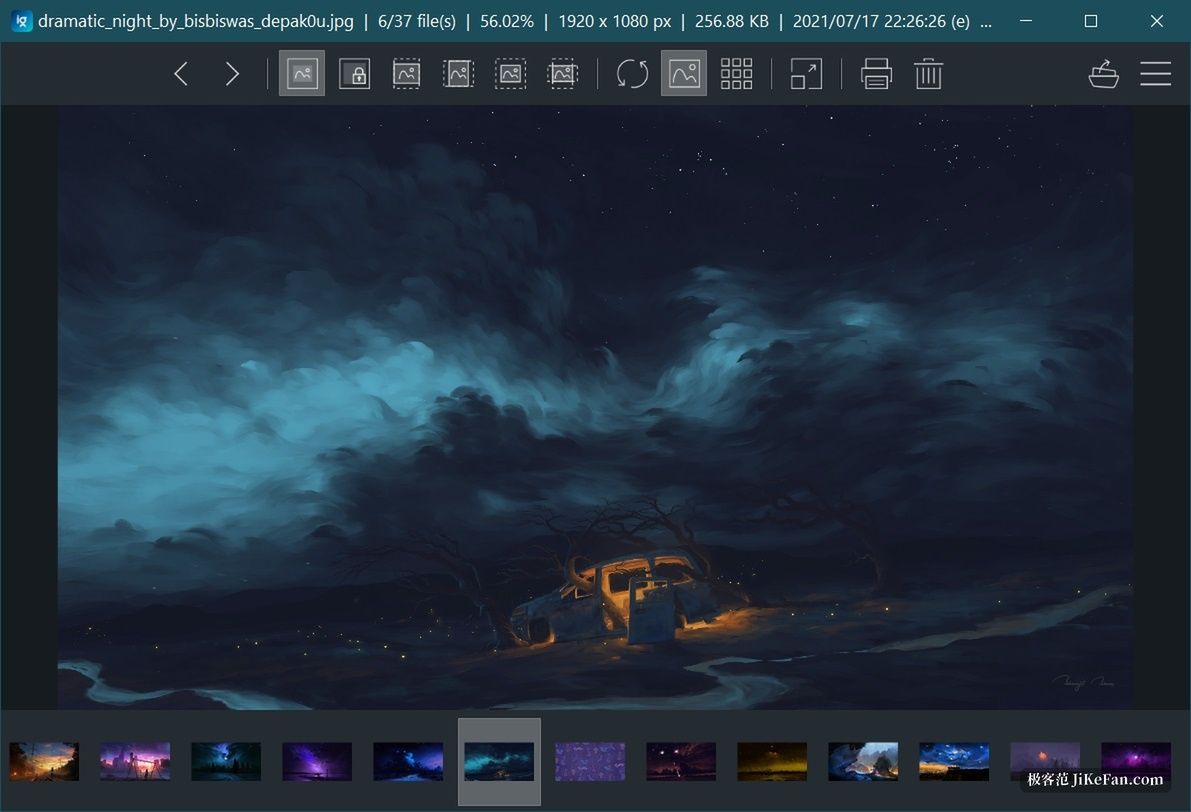Screen dimensions: 1191x812
Task: Select the purple patterned thumbnail
Action: point(590,762)
